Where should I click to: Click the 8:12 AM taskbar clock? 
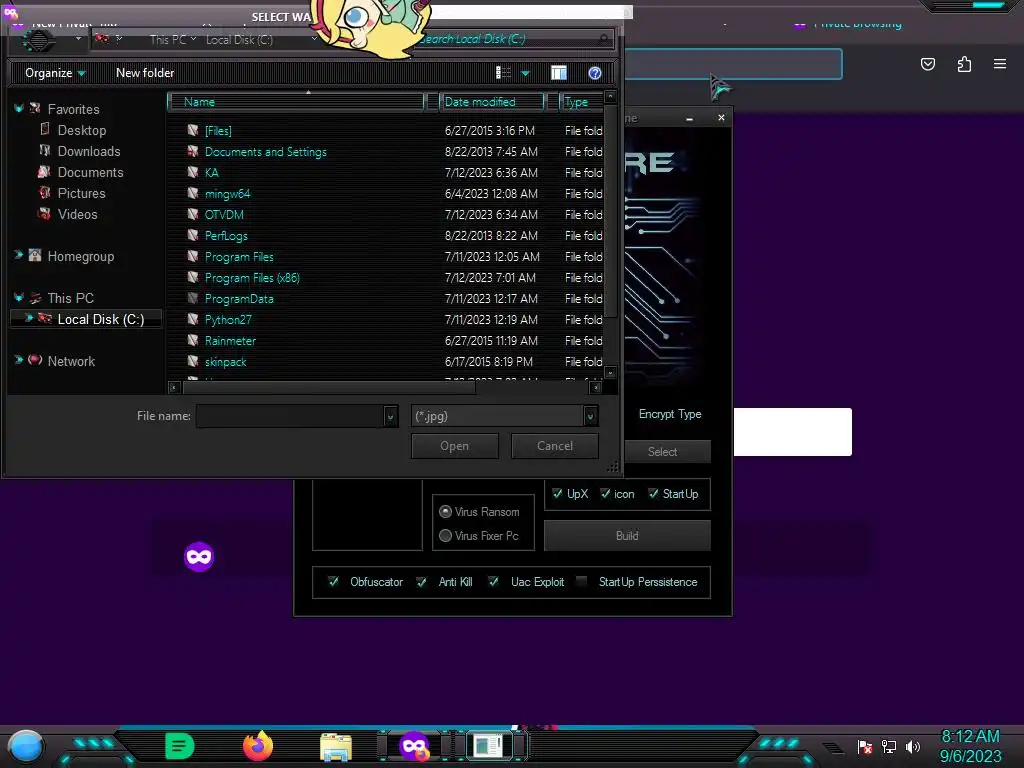(x=970, y=737)
